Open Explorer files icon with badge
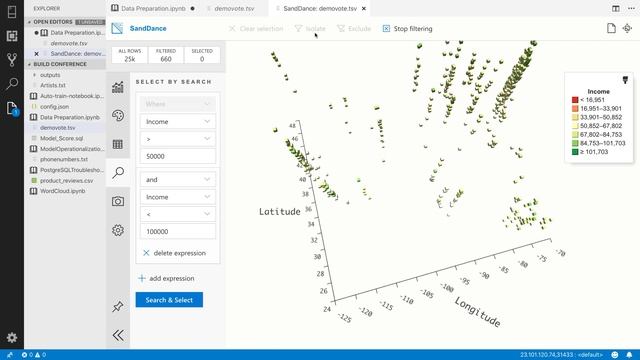 12,108
